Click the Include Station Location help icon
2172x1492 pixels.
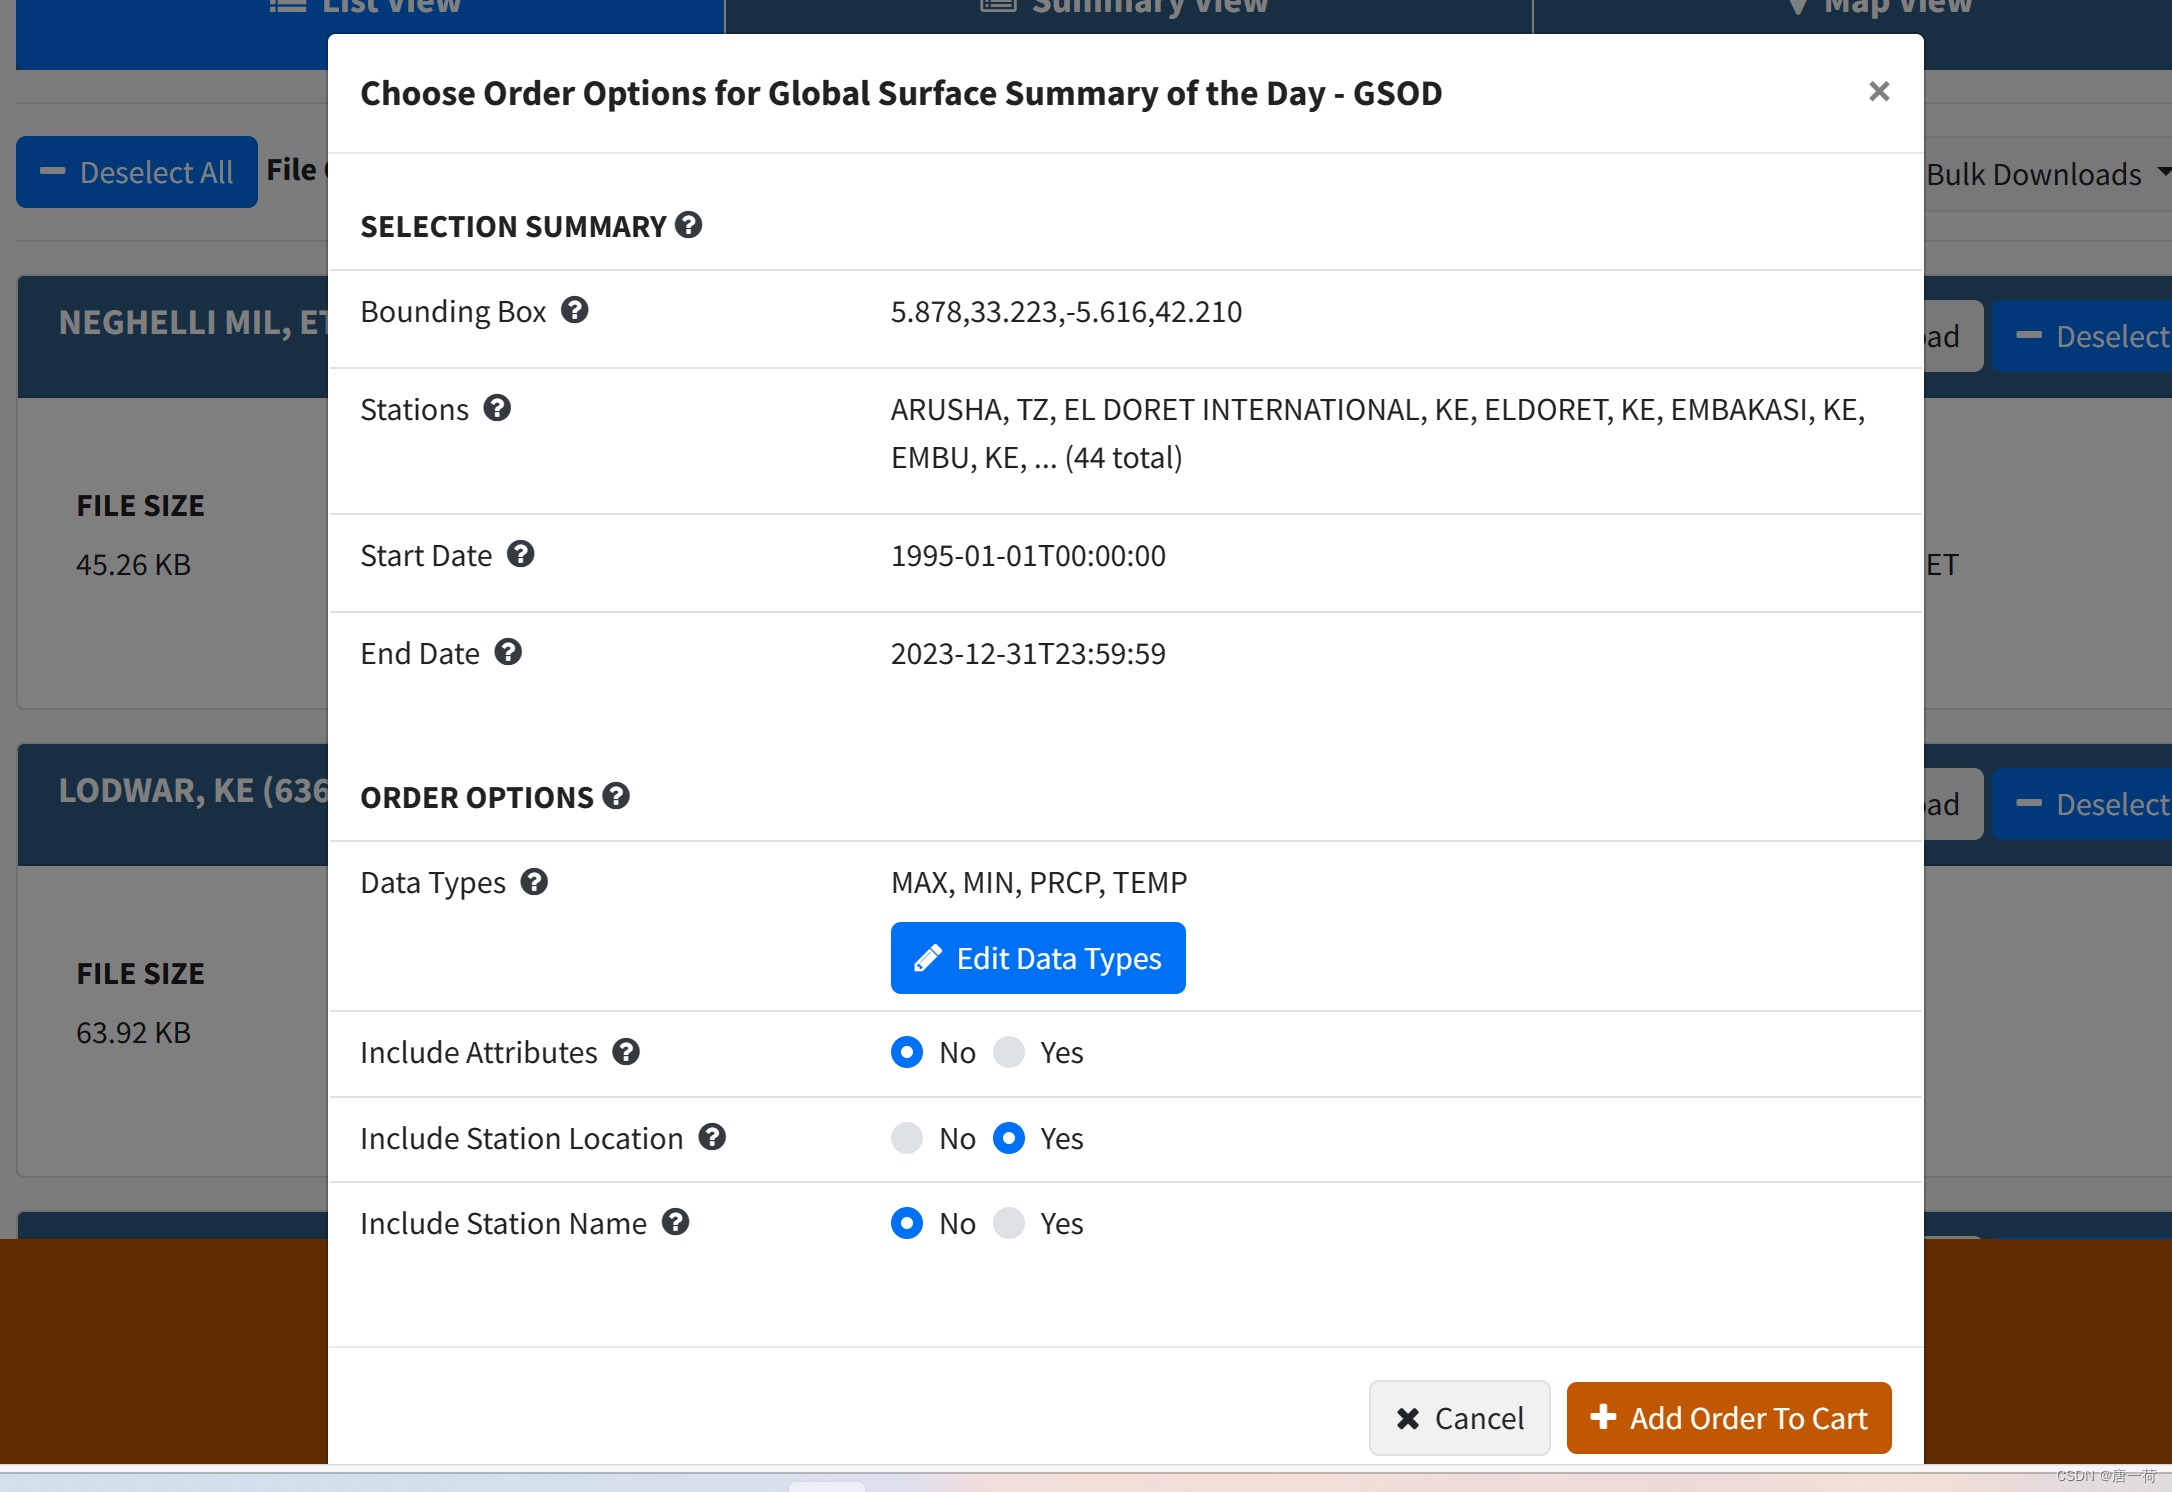[x=712, y=1137]
